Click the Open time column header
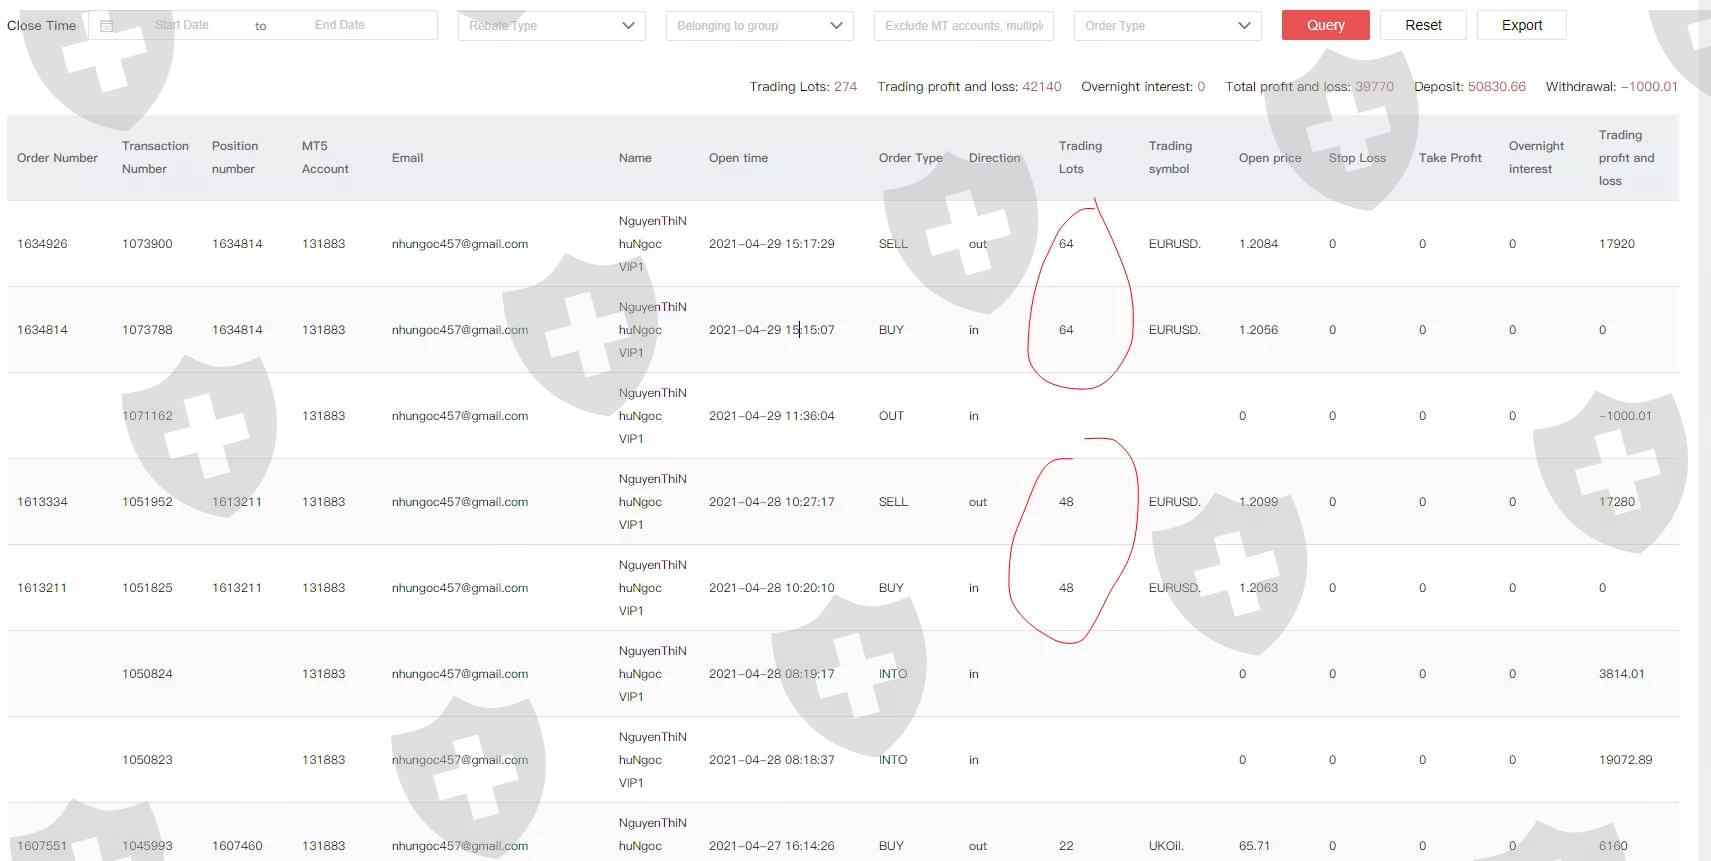Viewport: 1711px width, 861px height. point(738,158)
